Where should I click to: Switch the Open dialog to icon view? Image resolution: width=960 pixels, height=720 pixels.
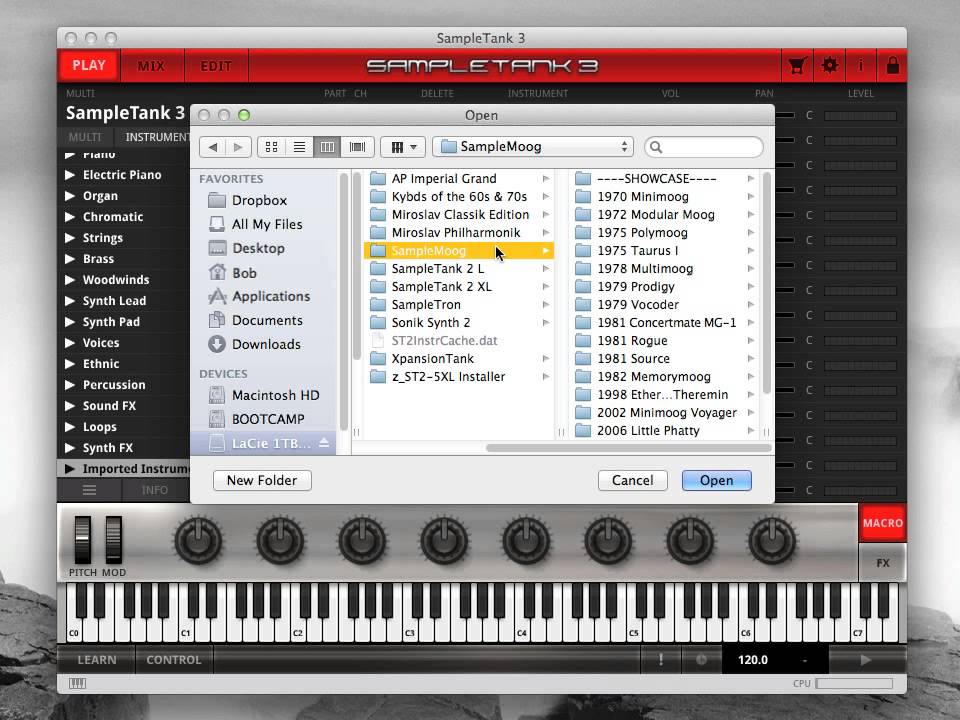[x=271, y=147]
